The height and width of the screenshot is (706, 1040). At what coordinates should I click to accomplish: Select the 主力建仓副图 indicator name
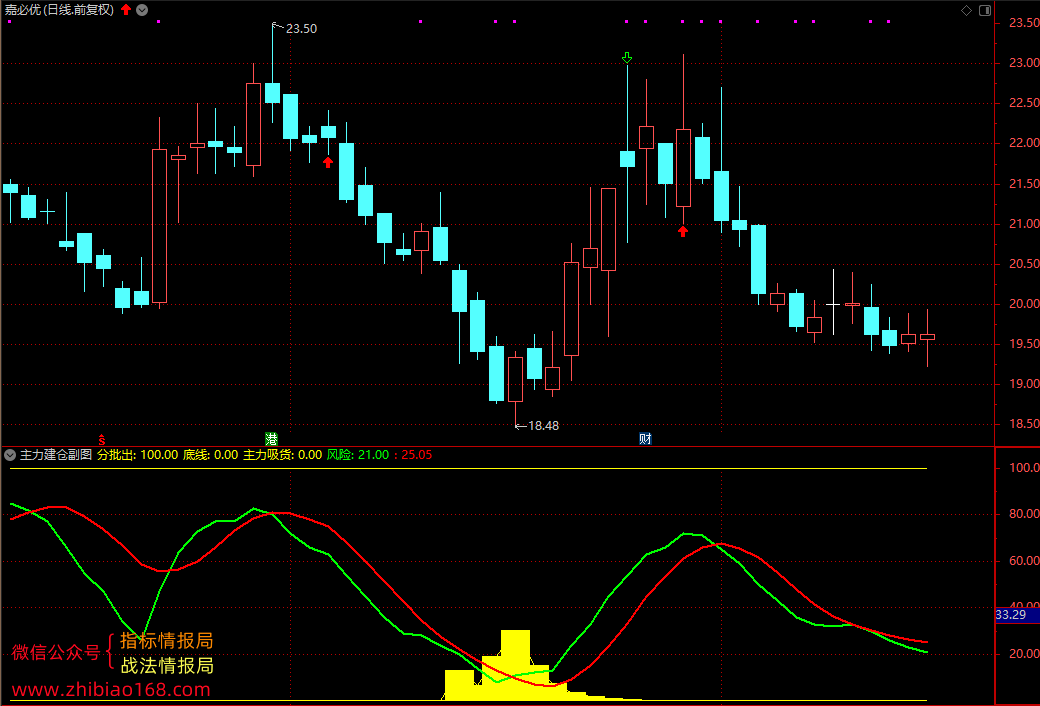coord(56,455)
